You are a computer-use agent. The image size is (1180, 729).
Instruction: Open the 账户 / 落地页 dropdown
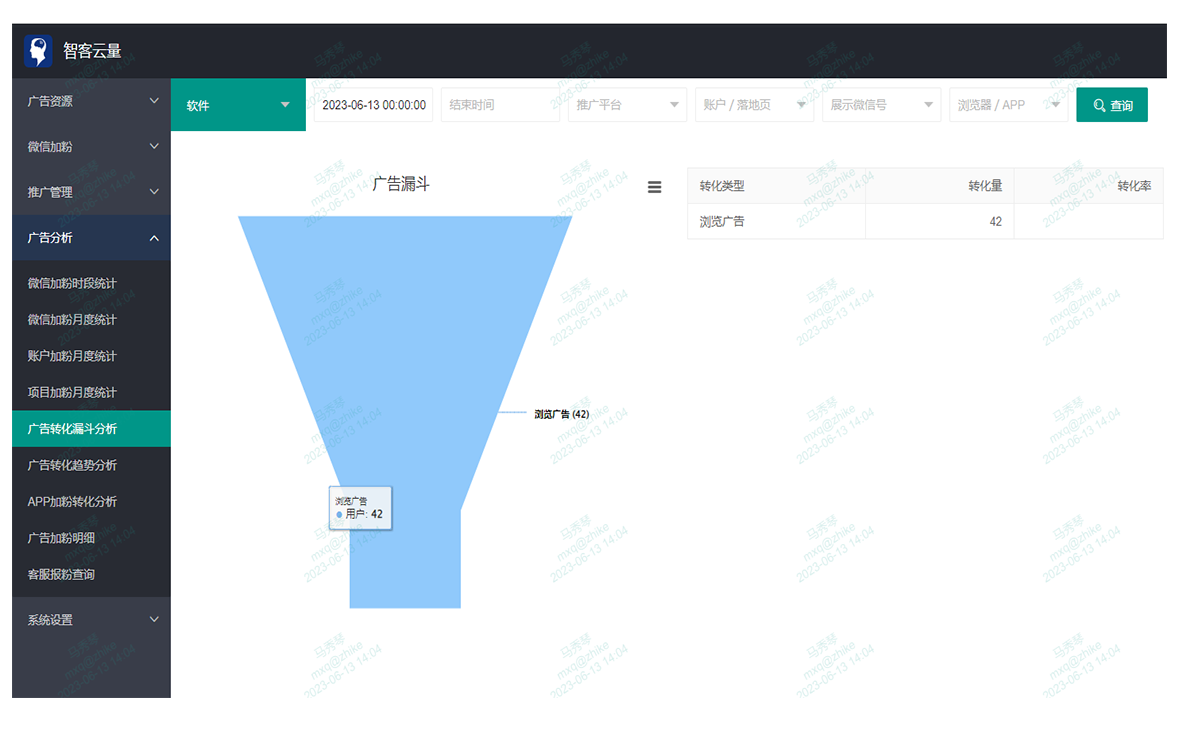click(753, 105)
